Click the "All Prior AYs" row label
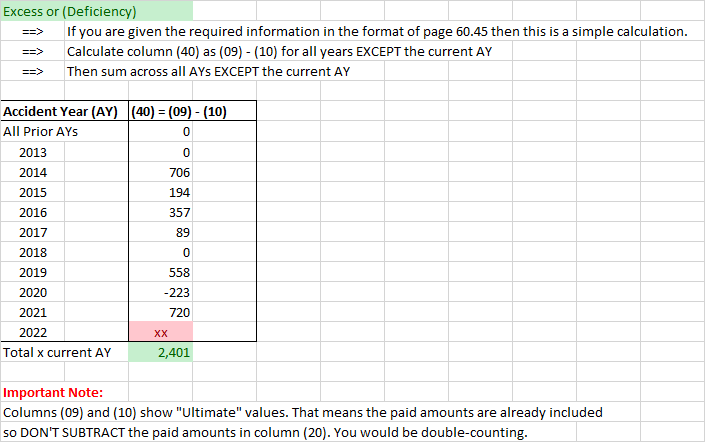The height and width of the screenshot is (442, 705). pyautogui.click(x=41, y=131)
